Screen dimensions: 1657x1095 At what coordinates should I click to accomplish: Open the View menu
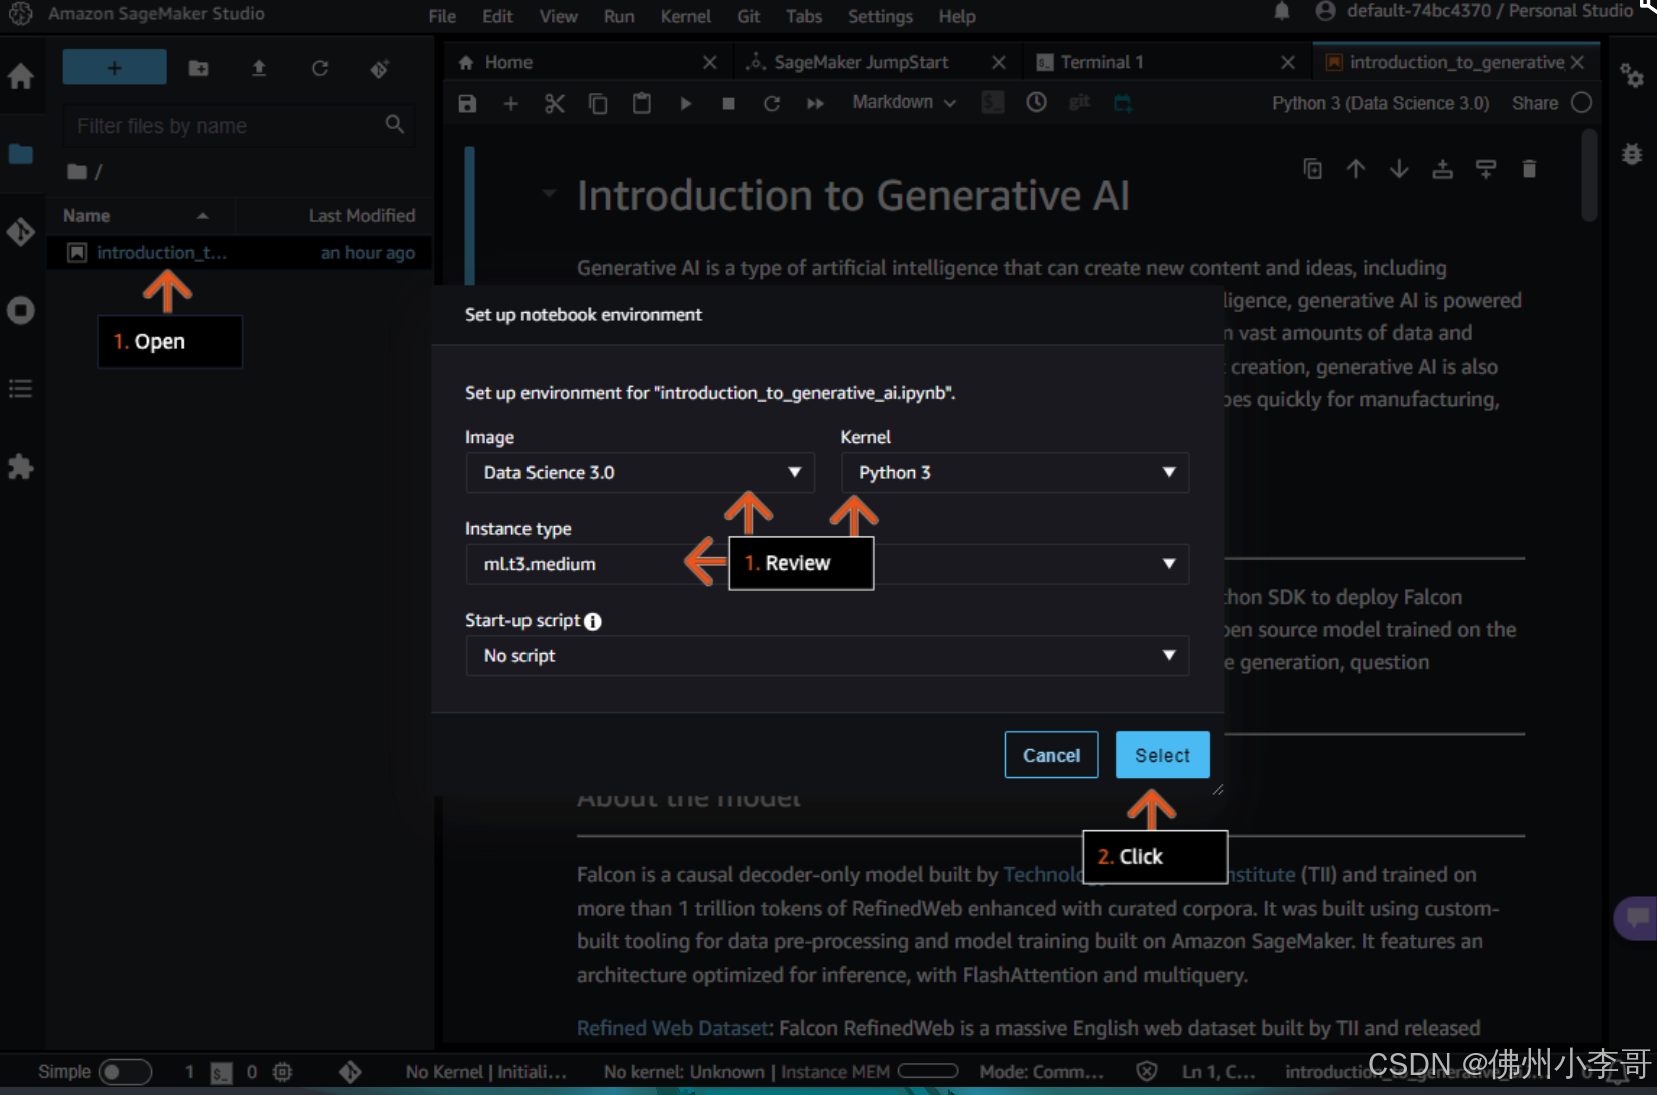click(x=558, y=16)
